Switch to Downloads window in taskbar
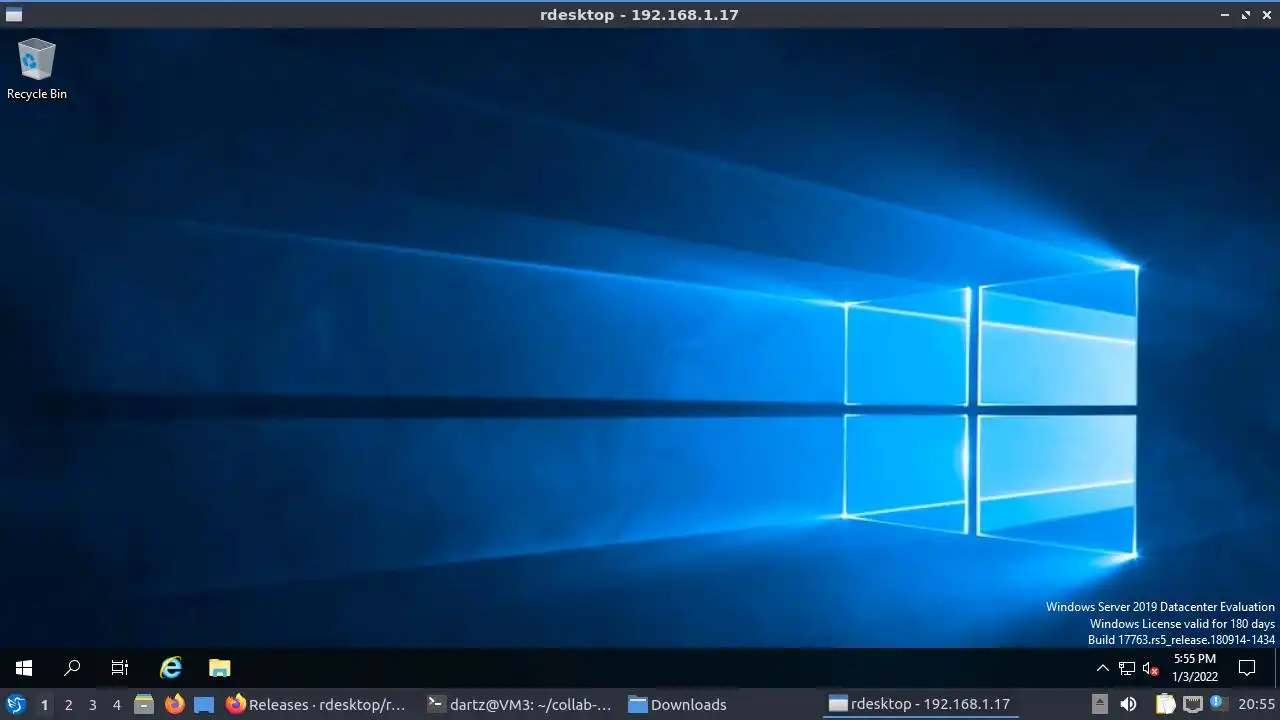 [x=678, y=704]
